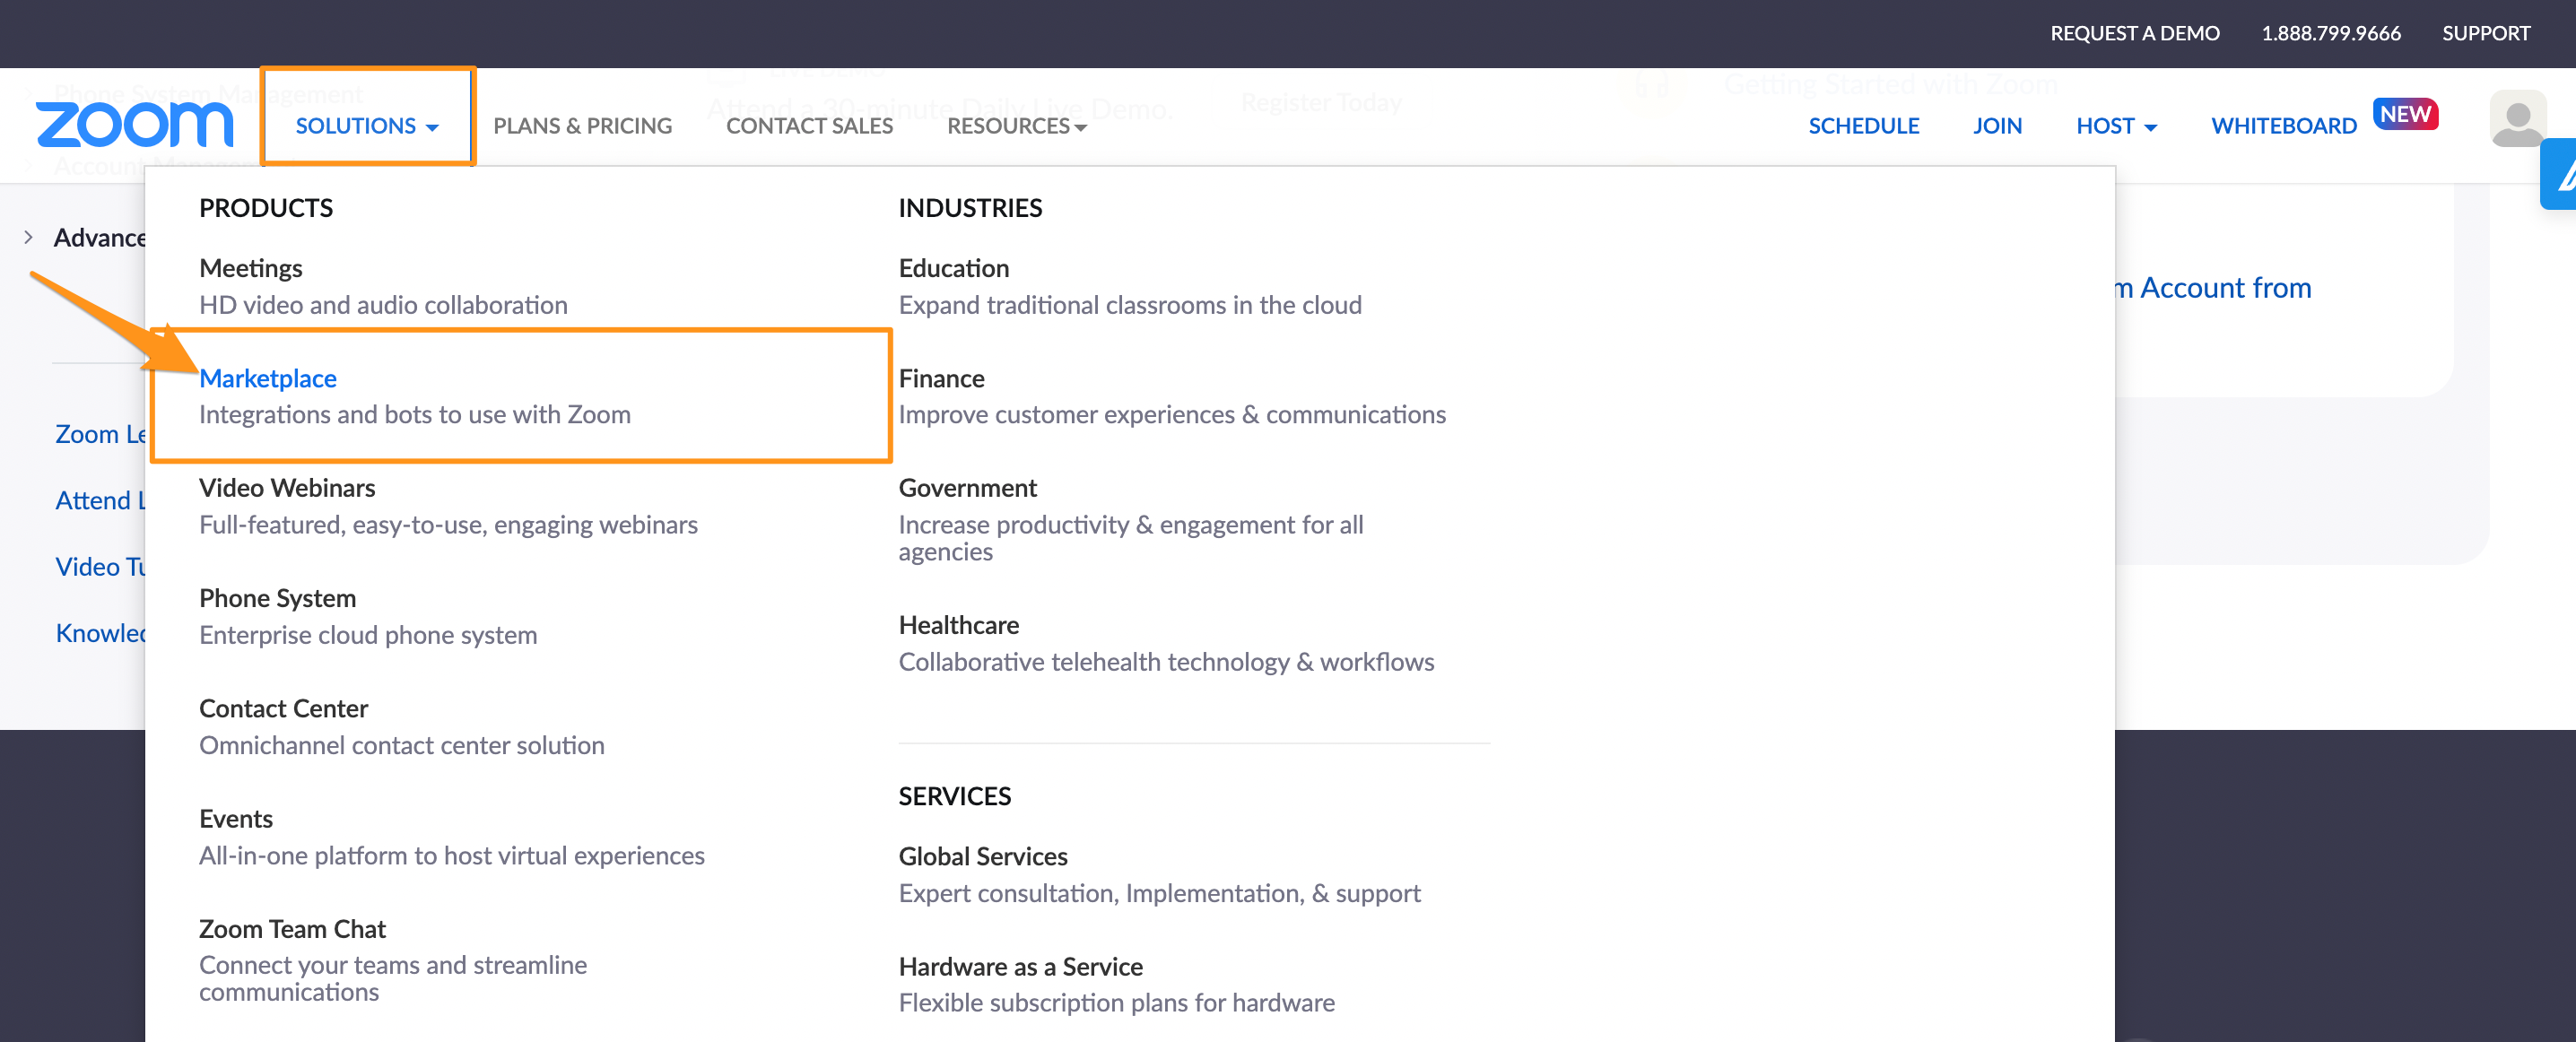Open Phone System product page
Viewport: 2576px width, 1042px height.
click(277, 598)
